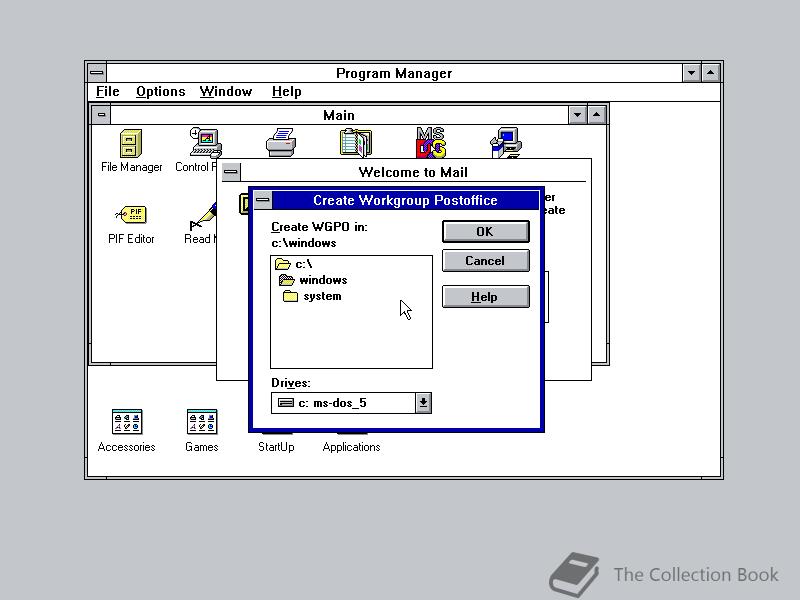Screen dimensions: 800x600
Task: Maximize the Program Manager window
Action: coord(711,73)
